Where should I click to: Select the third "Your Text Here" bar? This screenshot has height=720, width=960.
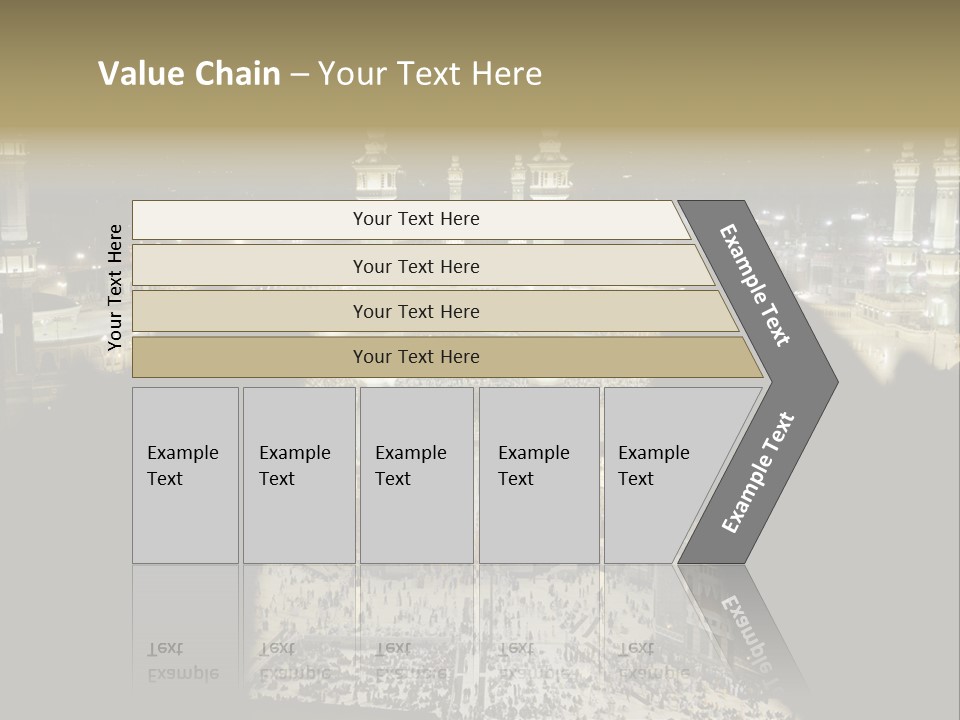pos(416,311)
